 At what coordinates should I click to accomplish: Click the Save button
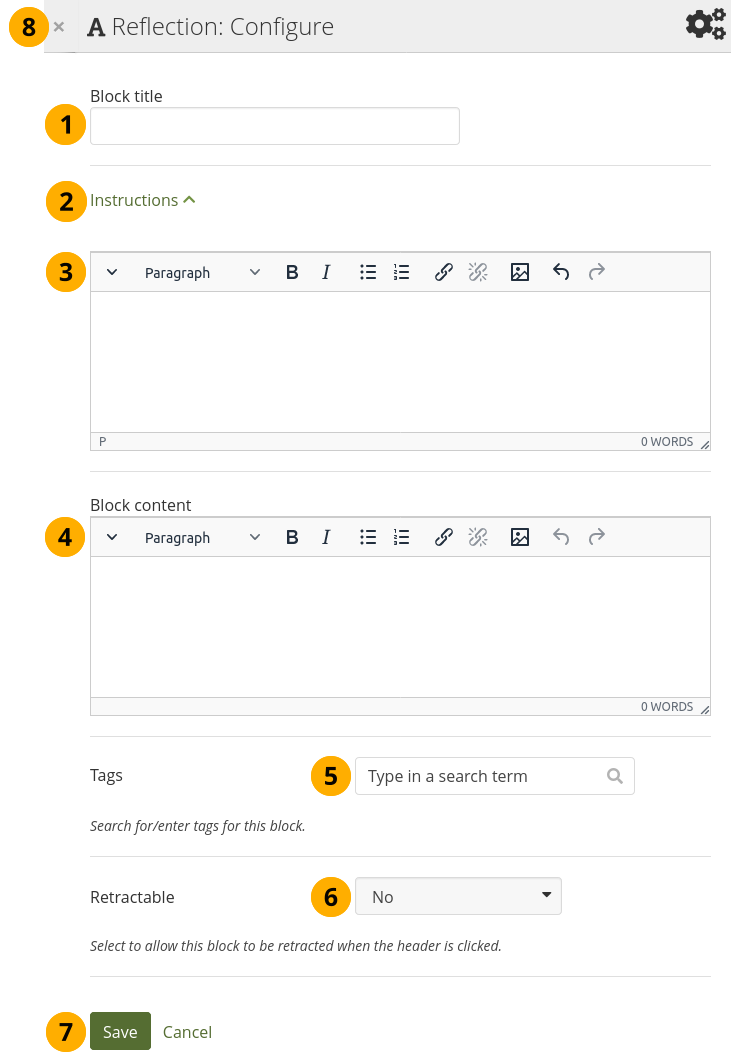[x=120, y=1031]
